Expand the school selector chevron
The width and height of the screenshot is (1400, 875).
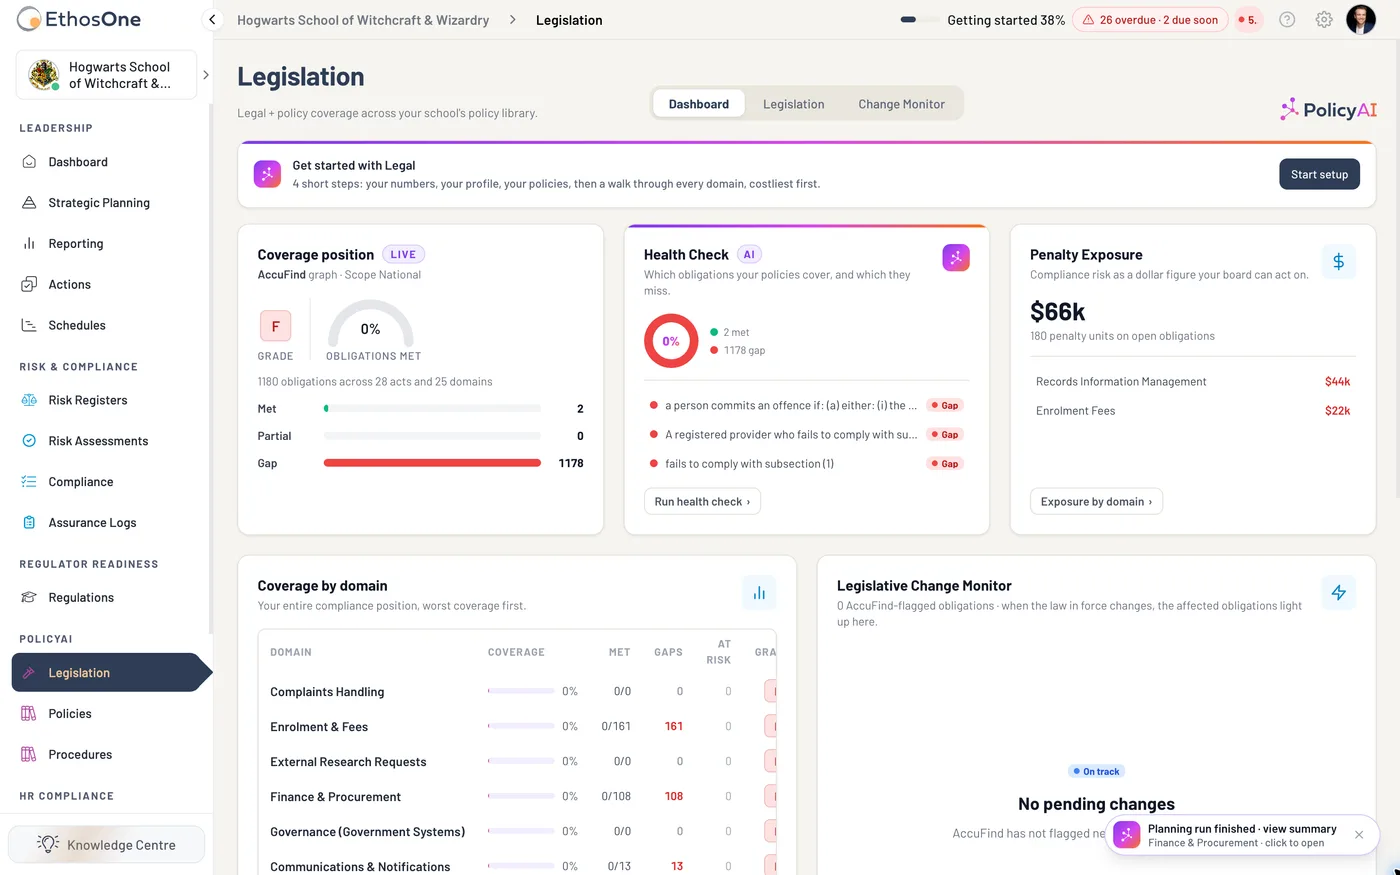[206, 75]
